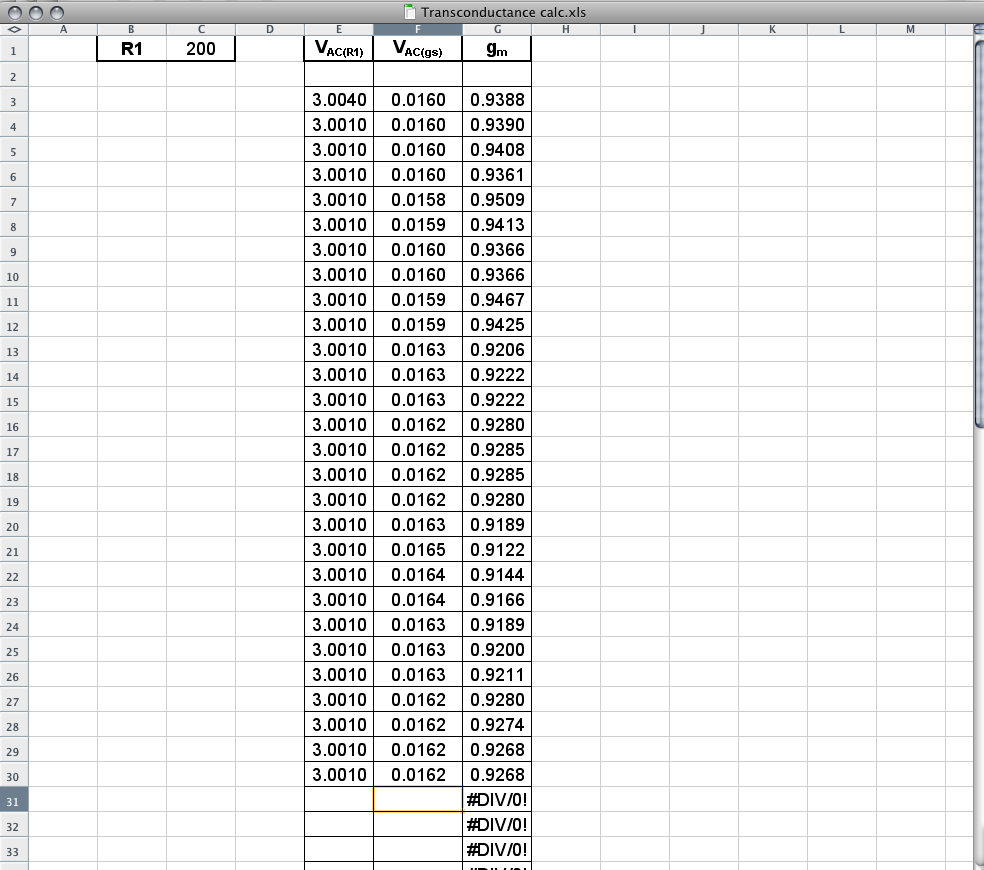Select column A header
Viewport: 984px width, 870px height.
click(x=63, y=30)
